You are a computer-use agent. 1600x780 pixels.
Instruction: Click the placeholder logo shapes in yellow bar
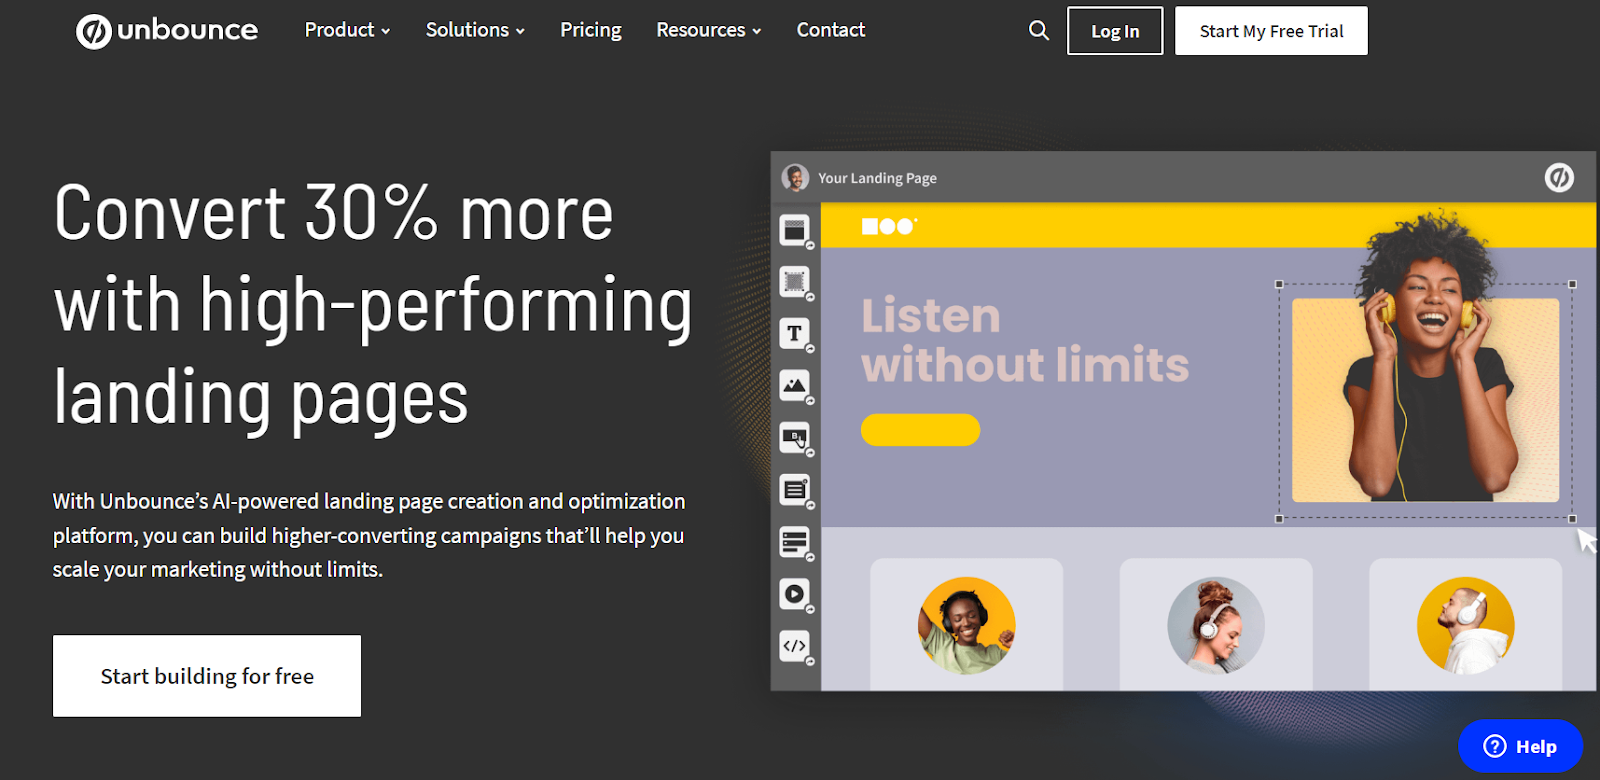(x=889, y=226)
